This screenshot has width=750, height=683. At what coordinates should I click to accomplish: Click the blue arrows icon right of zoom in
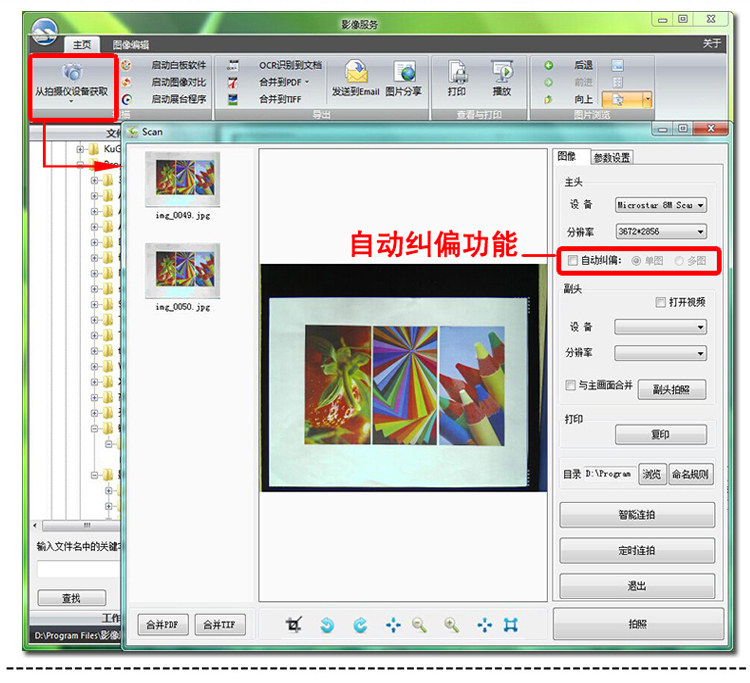485,625
